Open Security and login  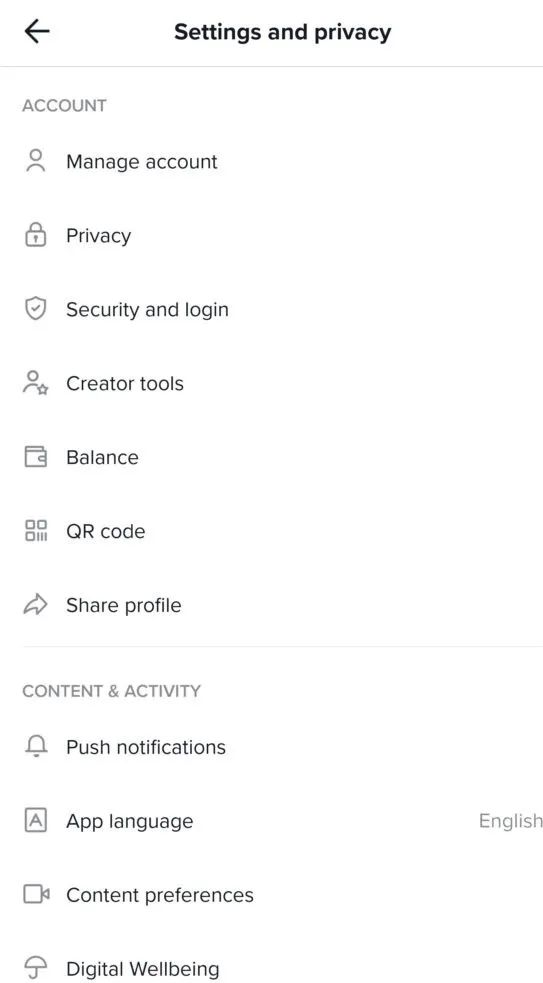pos(272,309)
